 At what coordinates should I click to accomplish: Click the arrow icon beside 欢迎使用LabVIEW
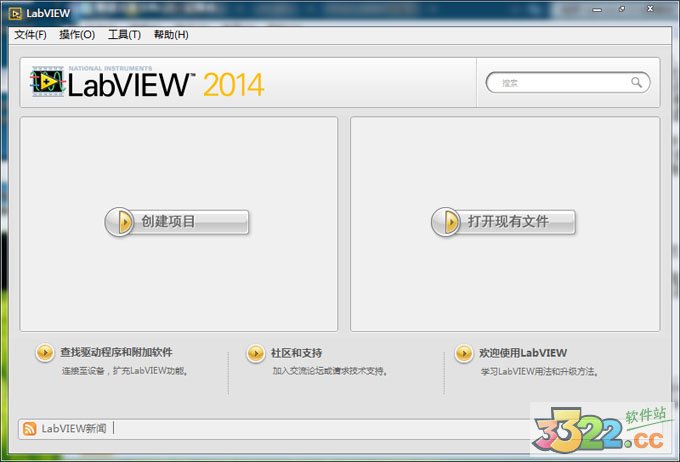pyautogui.click(x=464, y=354)
